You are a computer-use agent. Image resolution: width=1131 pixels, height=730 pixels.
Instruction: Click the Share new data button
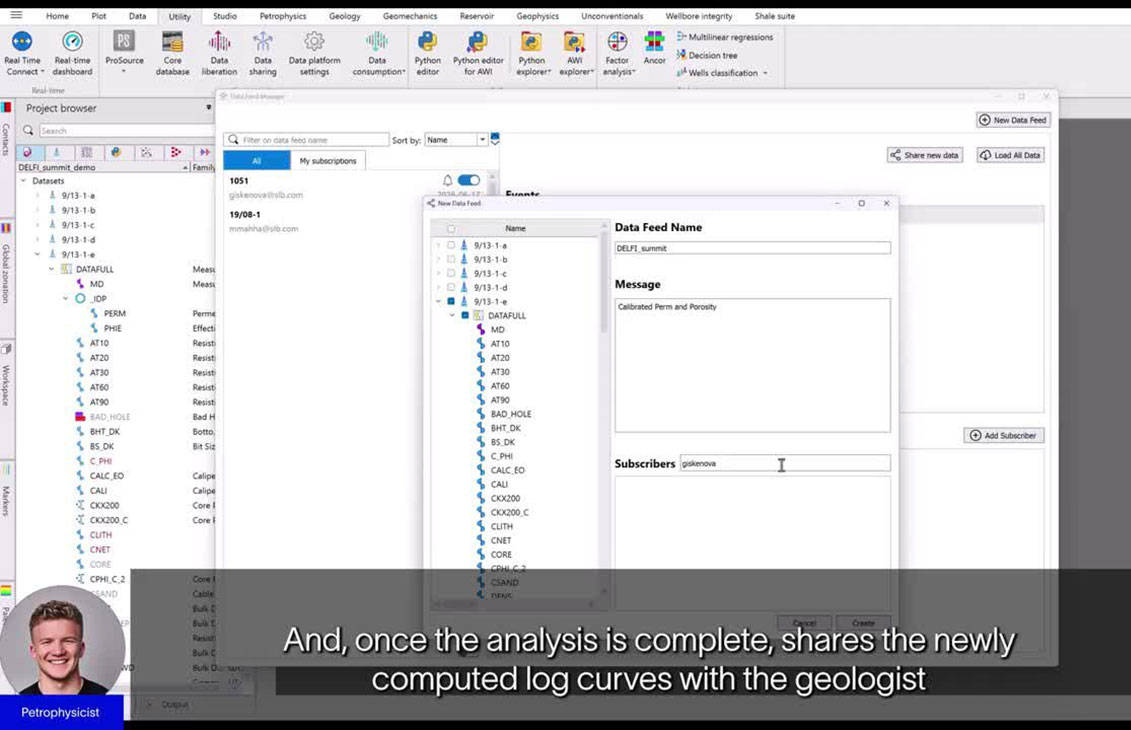pos(925,155)
